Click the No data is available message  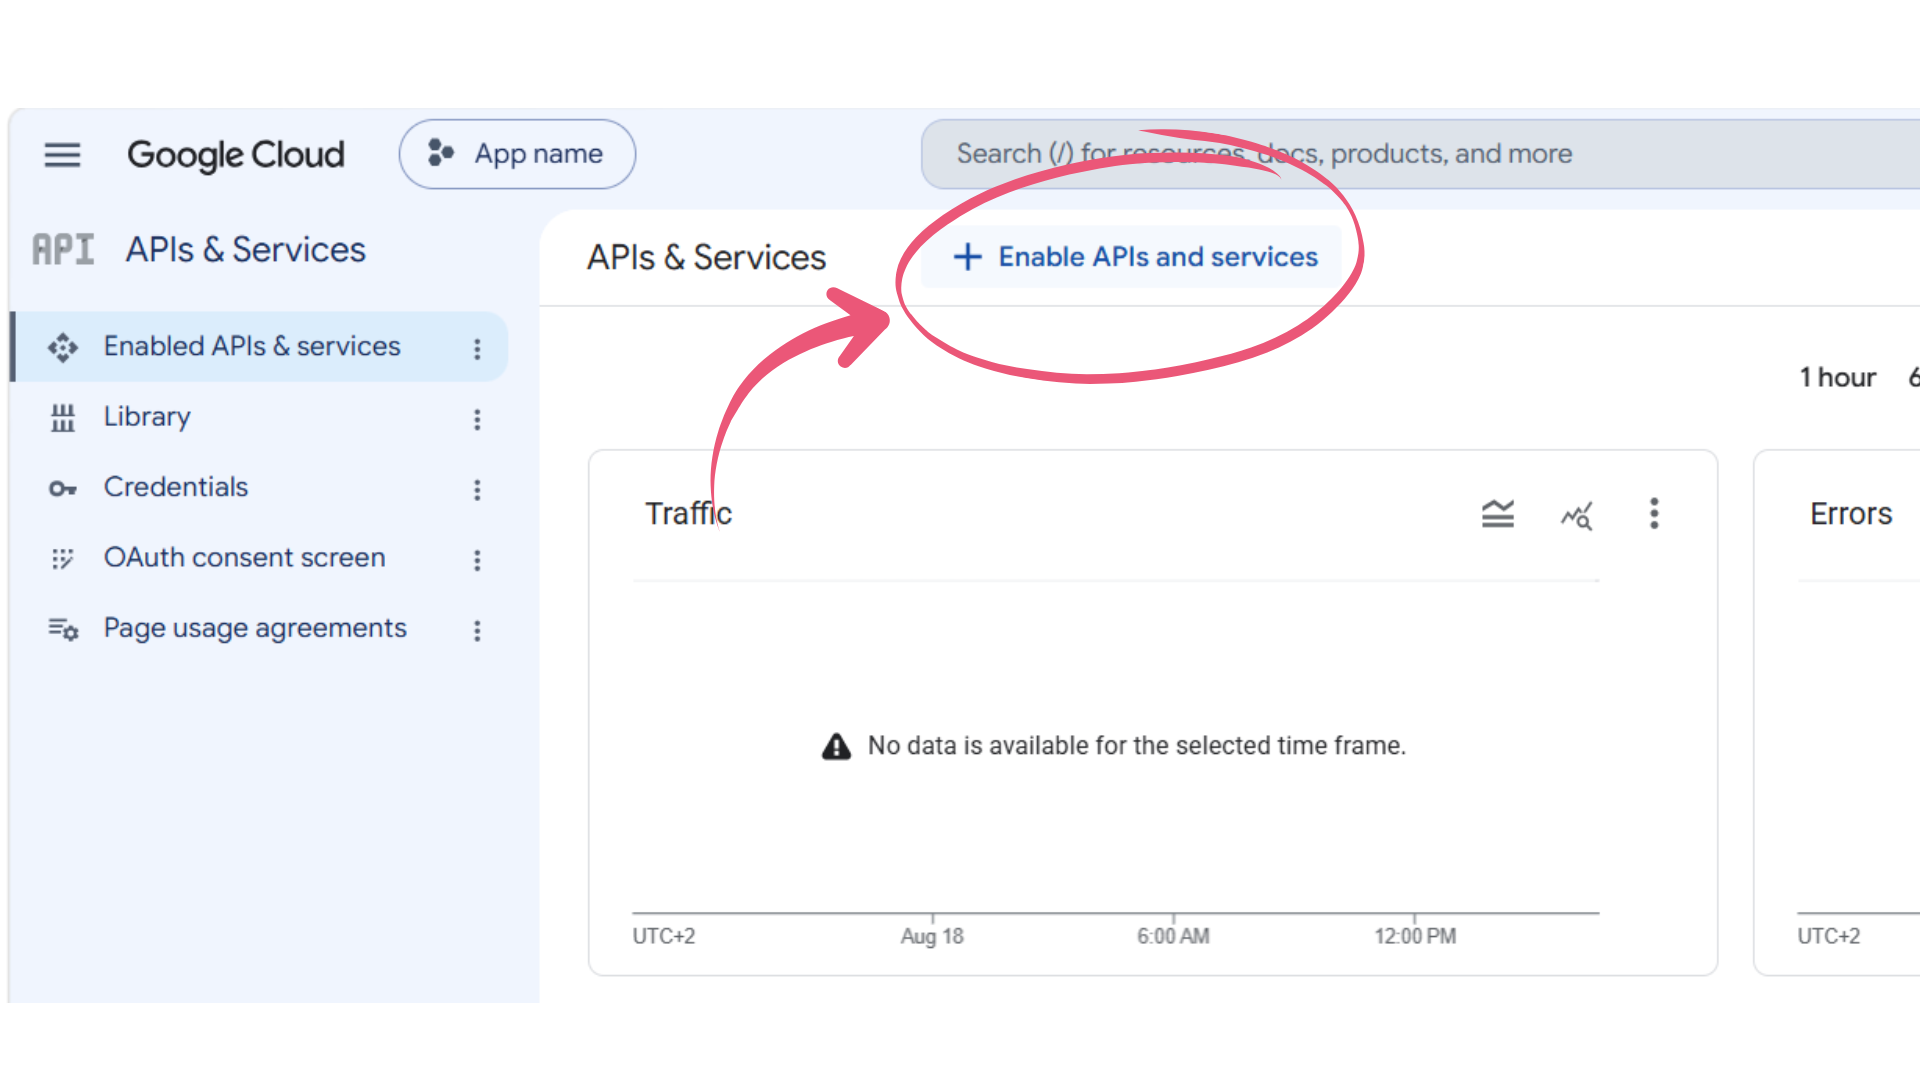click(1137, 746)
